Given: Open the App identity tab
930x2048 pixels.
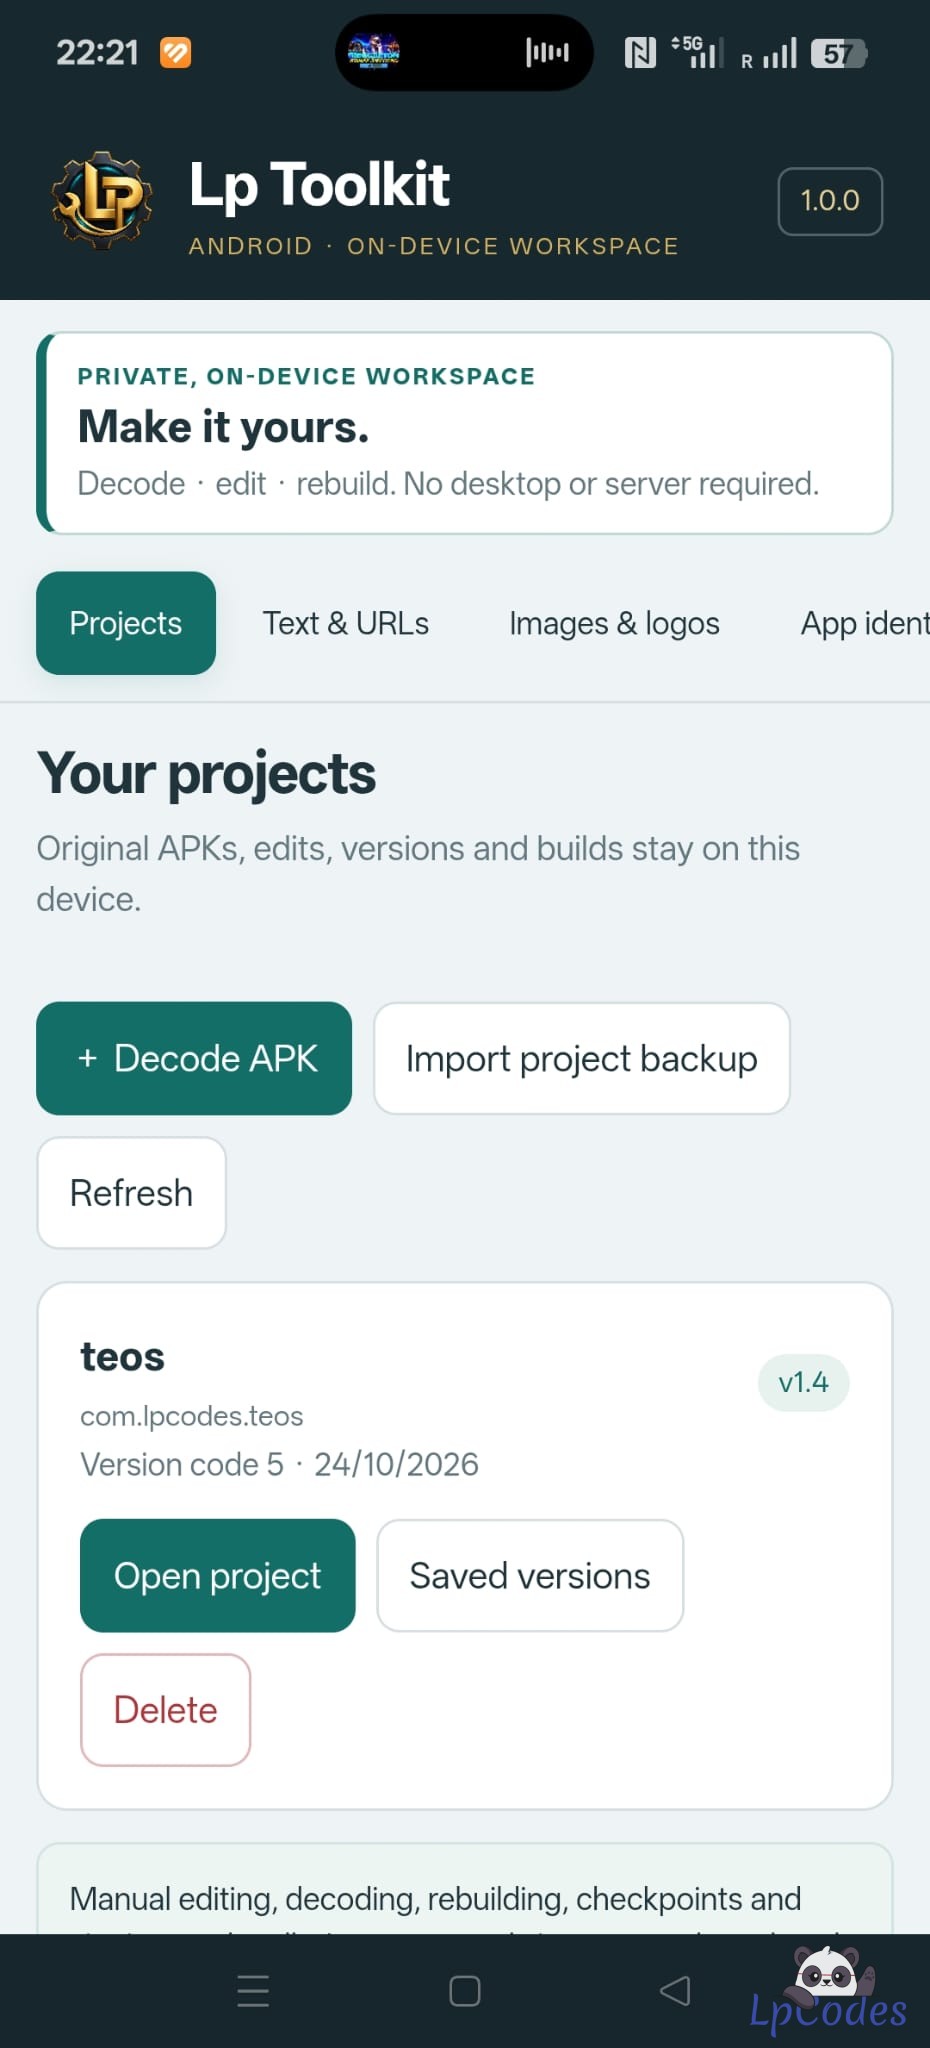Looking at the screenshot, I should pos(865,623).
